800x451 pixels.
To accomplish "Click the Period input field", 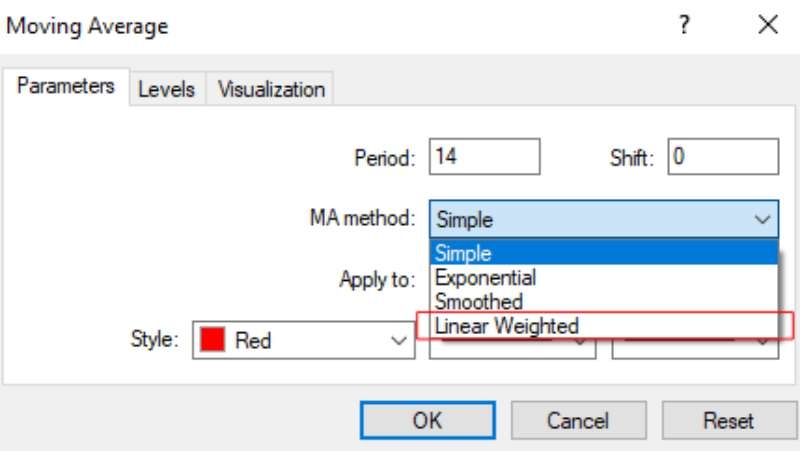I will point(484,156).
